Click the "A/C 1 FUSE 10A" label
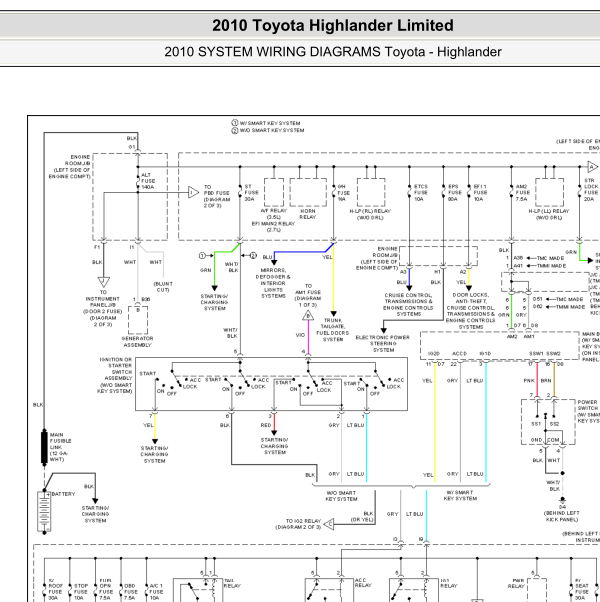Viewport: 600px width, 602px height. pos(156,592)
